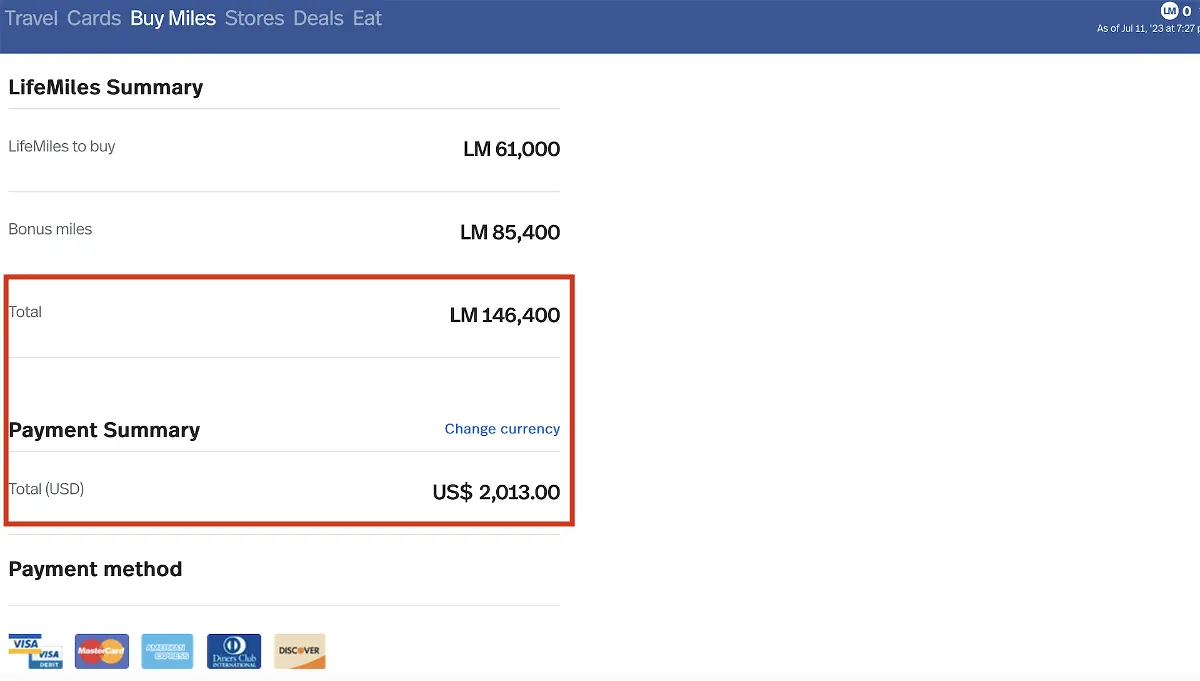
Task: Click the As of Jul 11 timestamp
Action: pos(1148,29)
